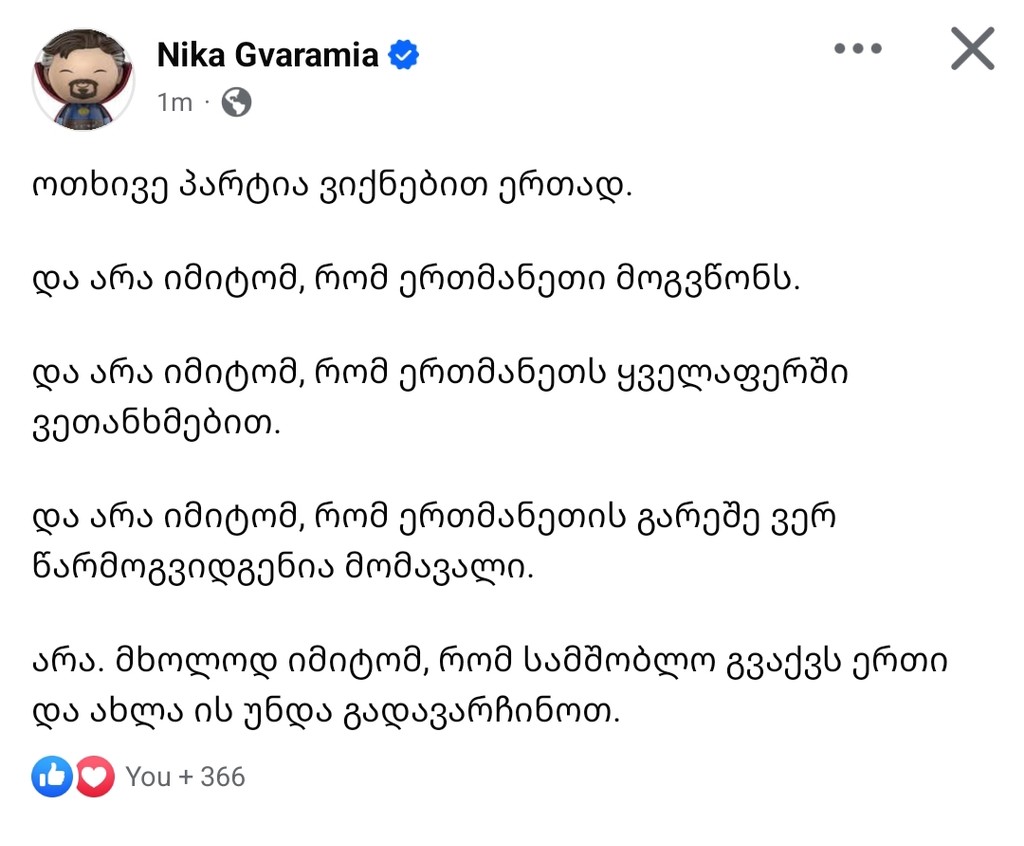Screen dimensions: 1024x846
Task: Click the "1m" post timestamp
Action: pyautogui.click(x=174, y=102)
